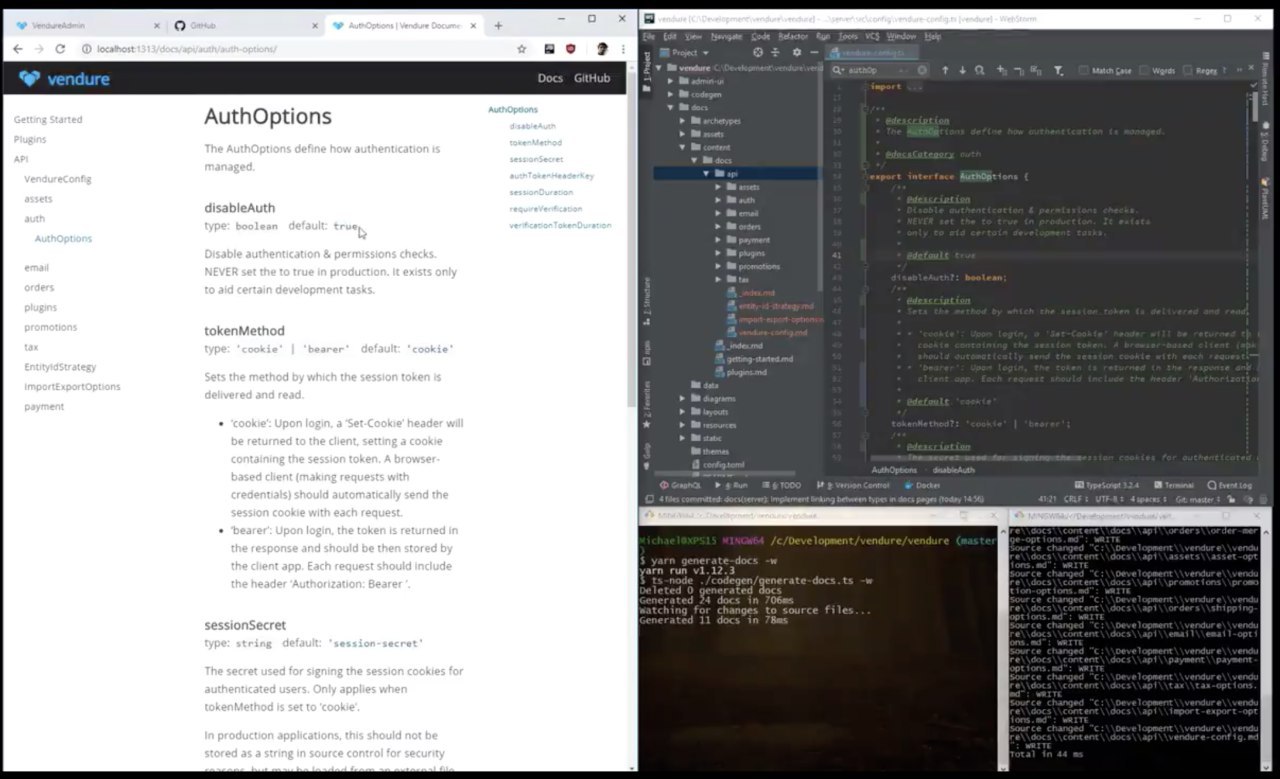
Task: Open the Terminal tool window
Action: pos(1173,485)
